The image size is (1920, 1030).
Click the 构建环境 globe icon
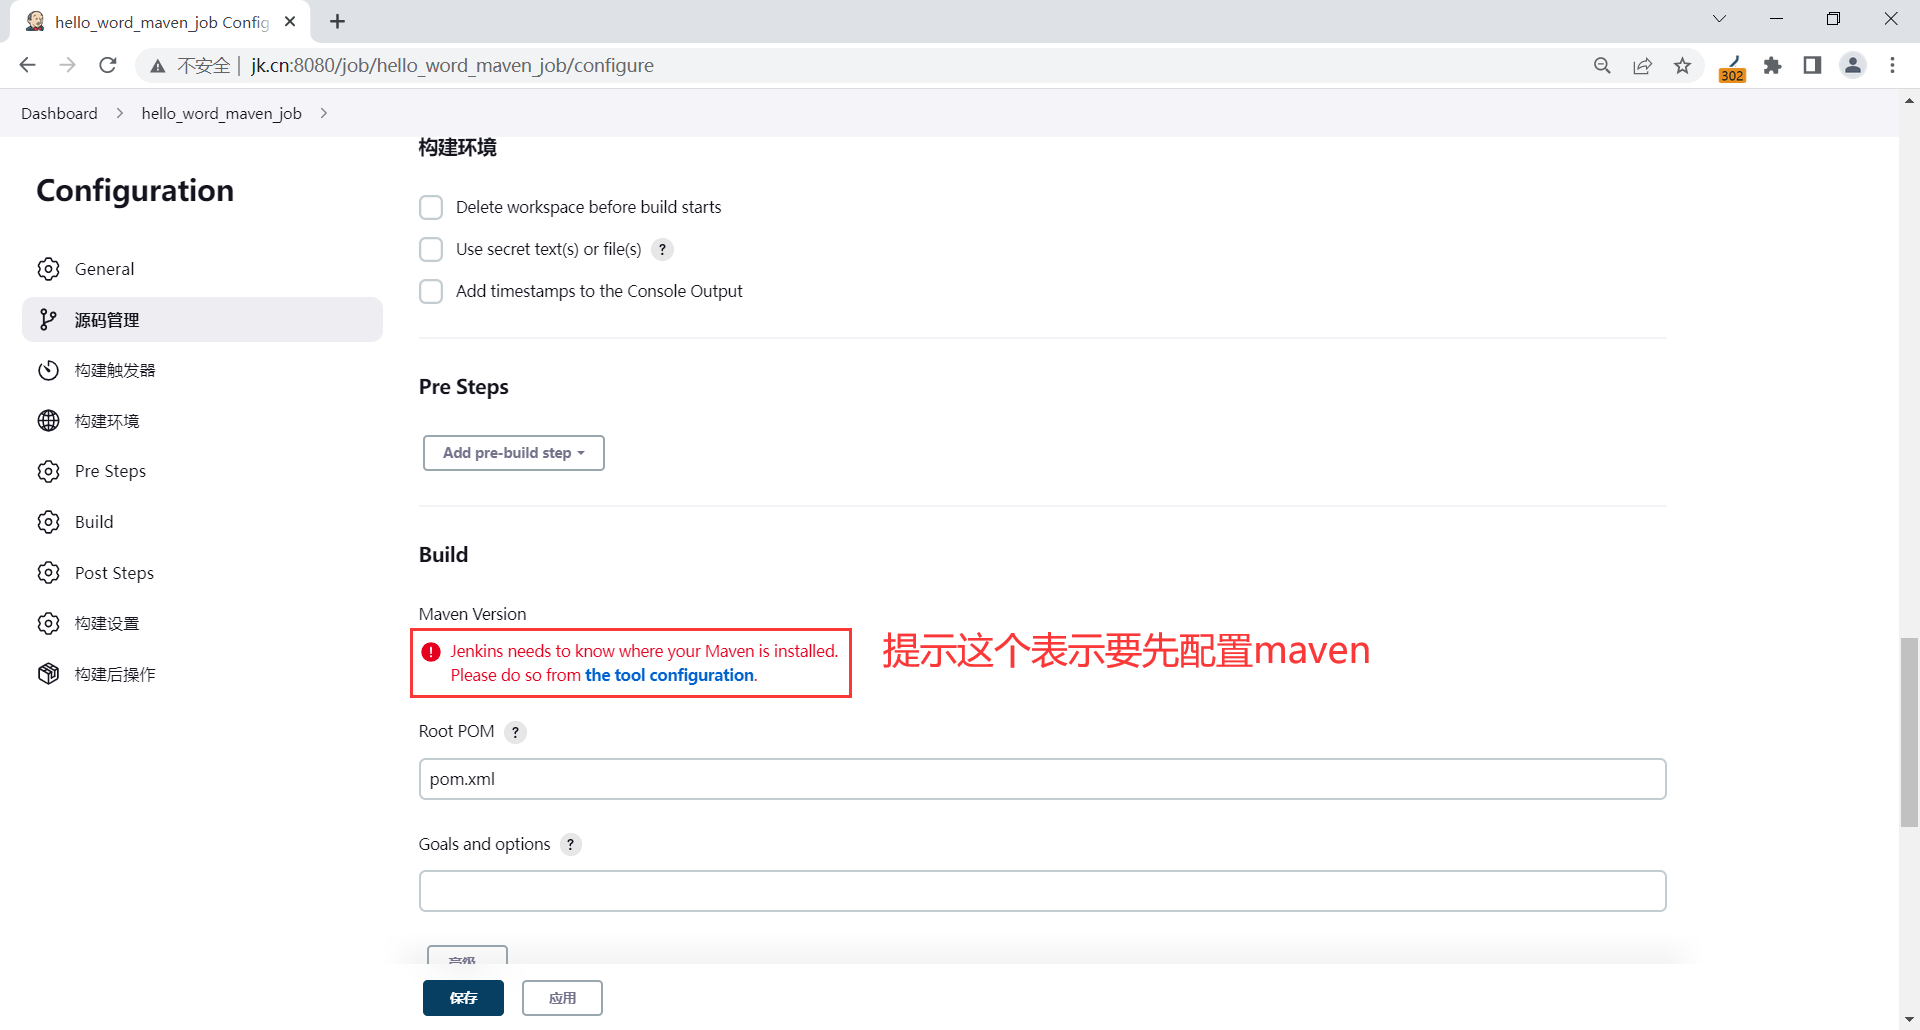pyautogui.click(x=49, y=421)
